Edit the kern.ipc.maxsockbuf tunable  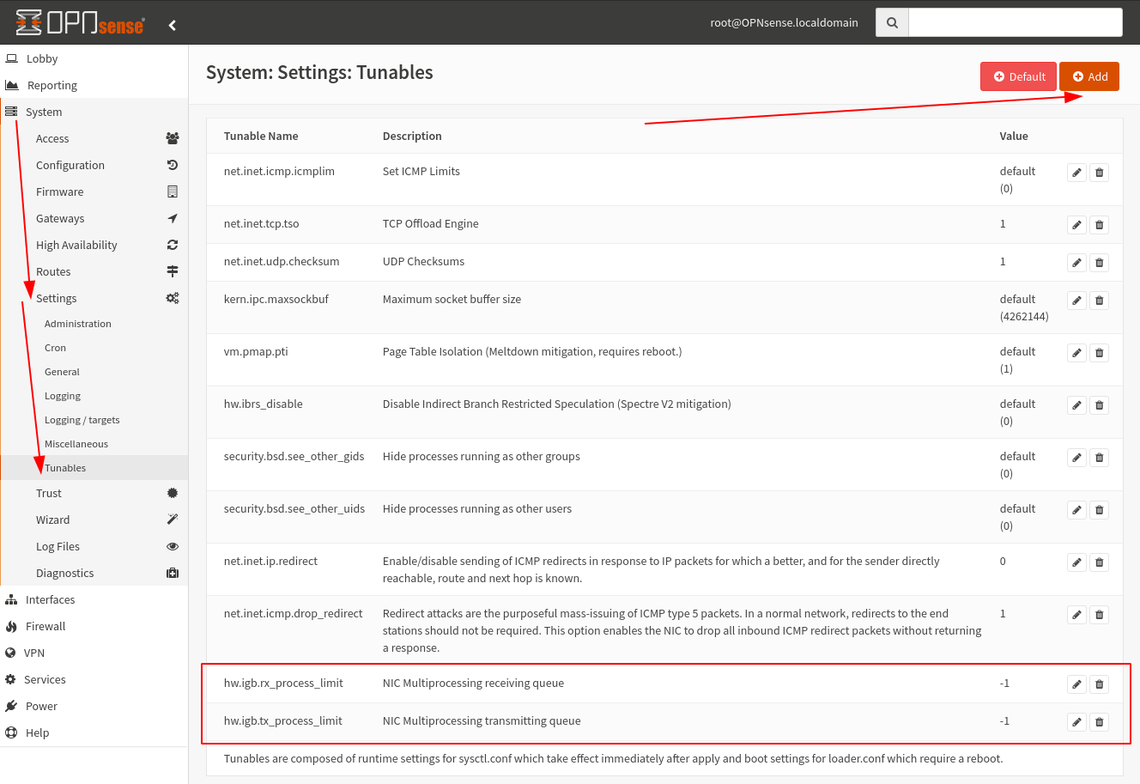(1077, 300)
